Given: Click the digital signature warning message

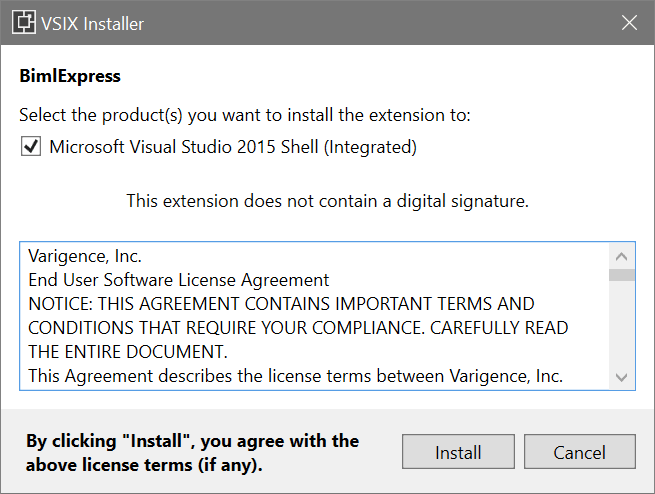Looking at the screenshot, I should [327, 201].
